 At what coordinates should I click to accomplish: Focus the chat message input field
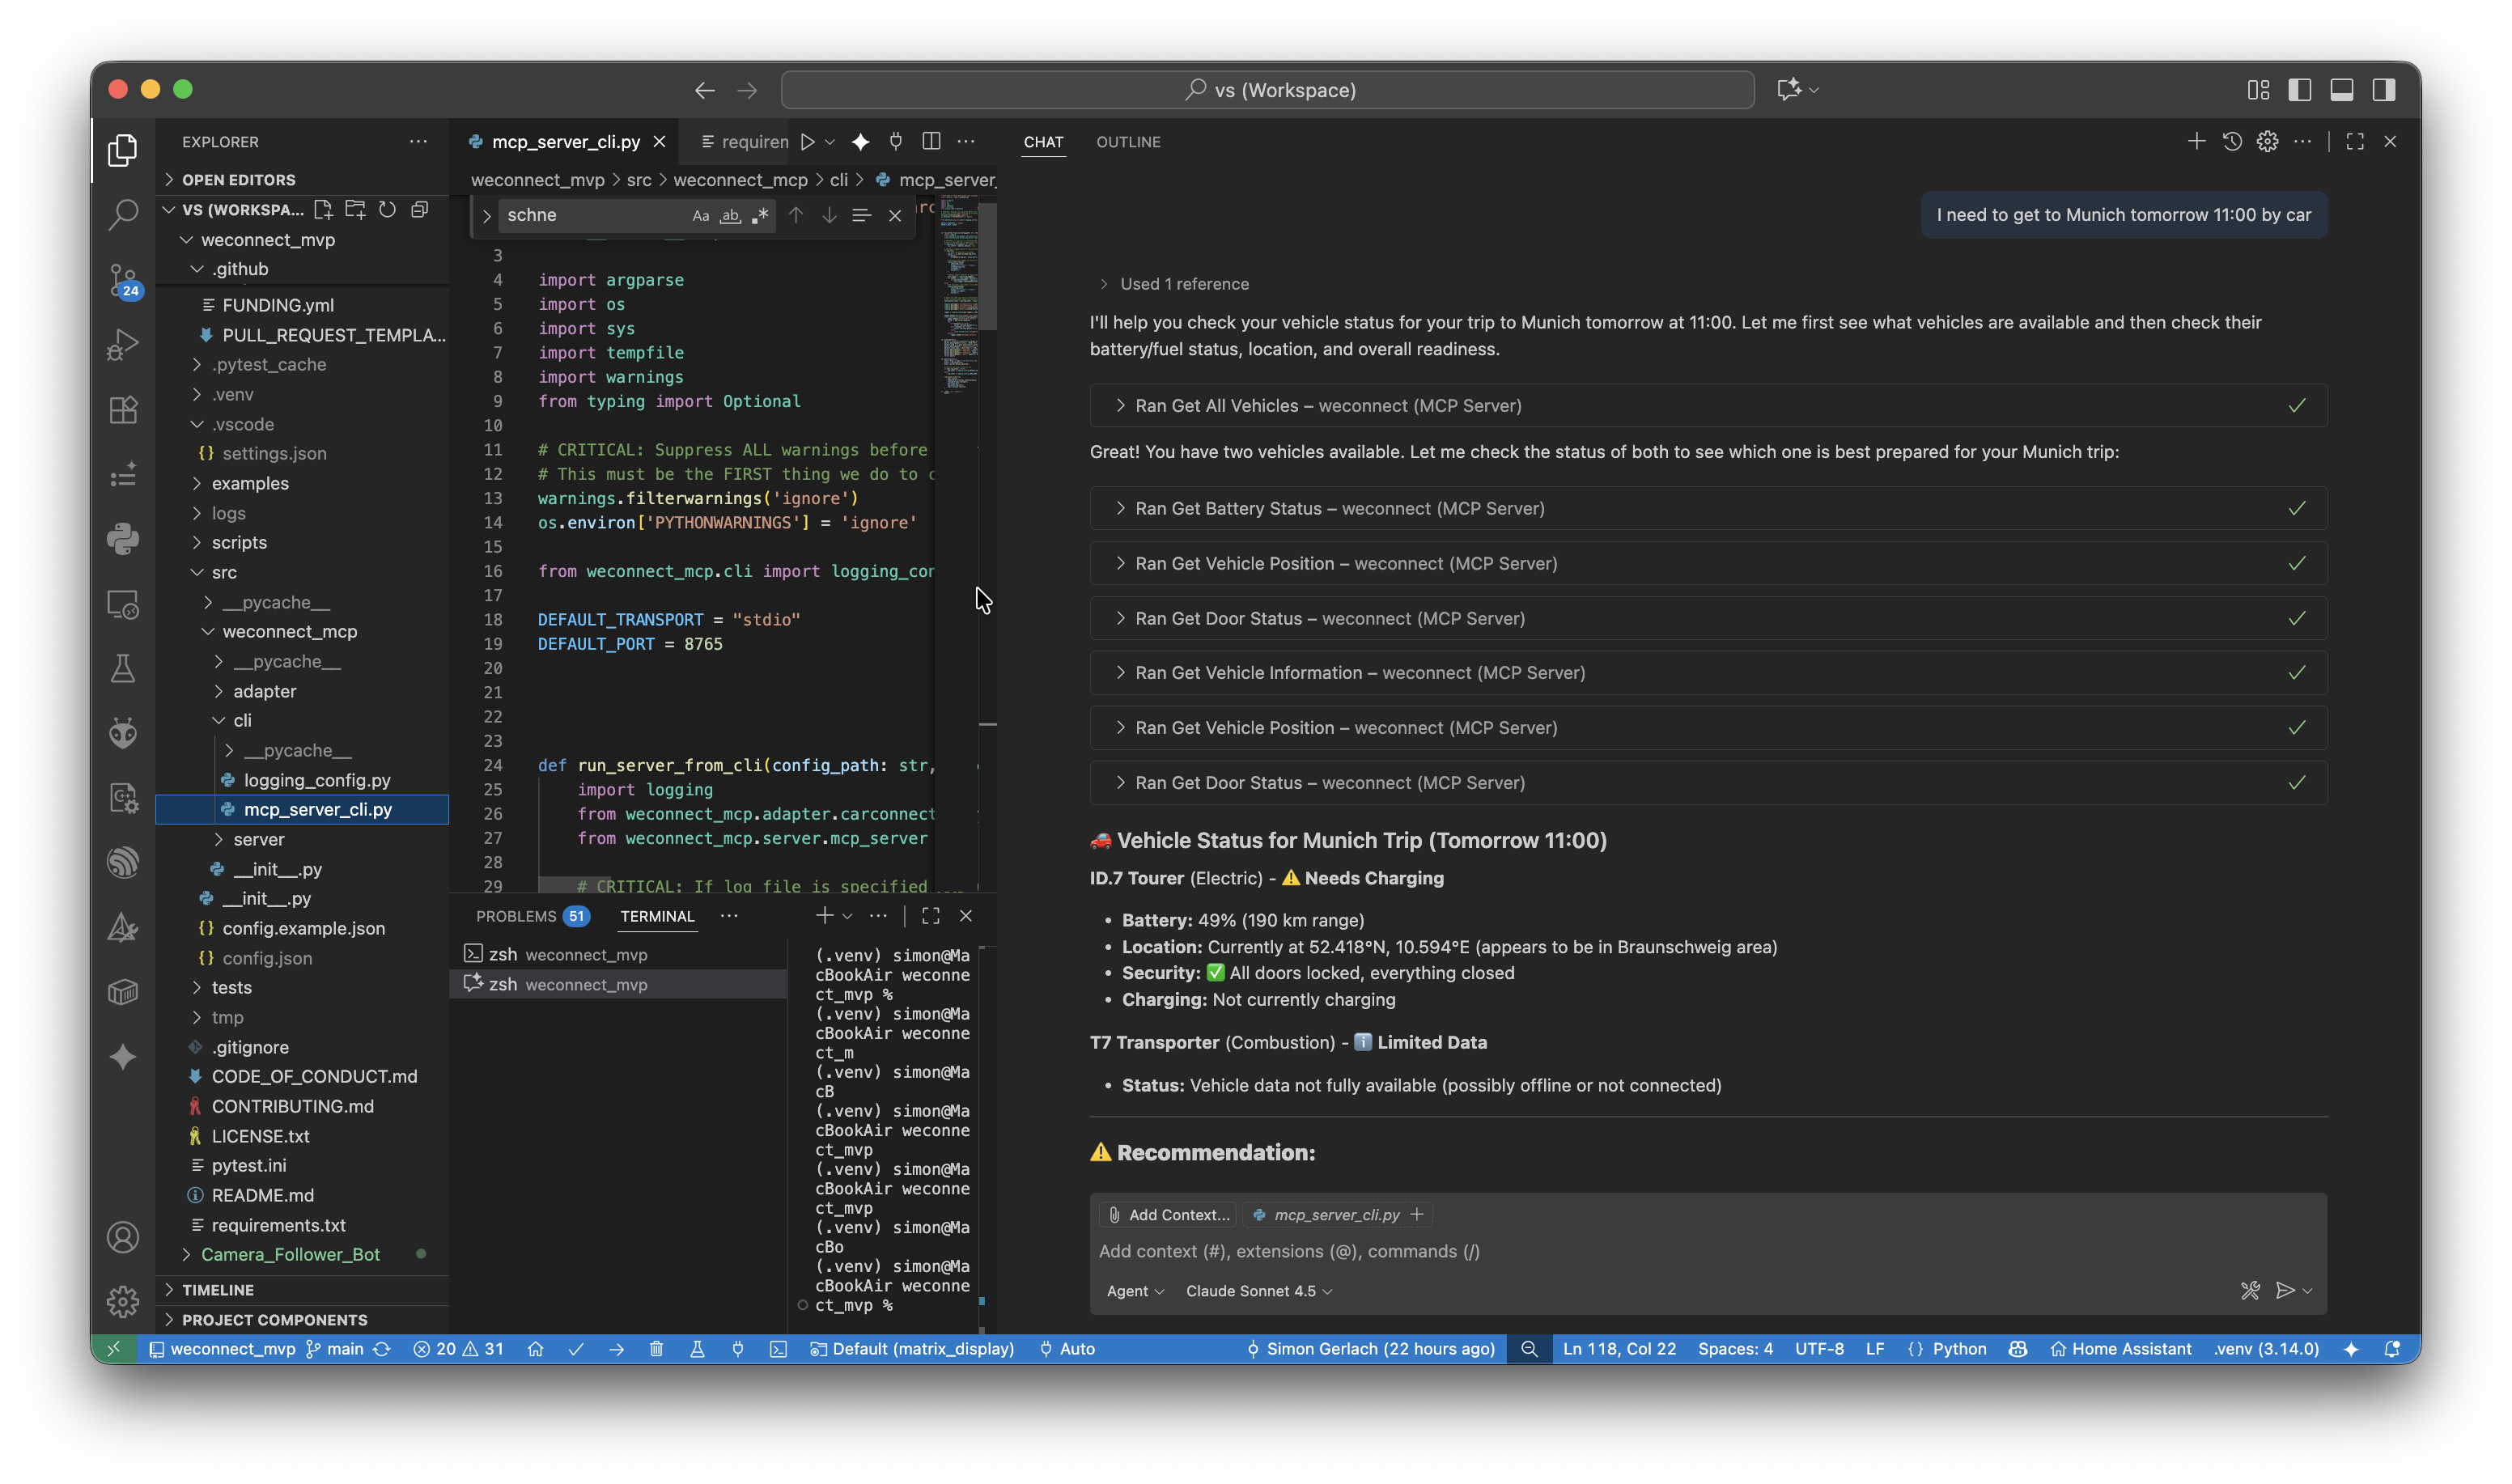tap(1708, 1251)
